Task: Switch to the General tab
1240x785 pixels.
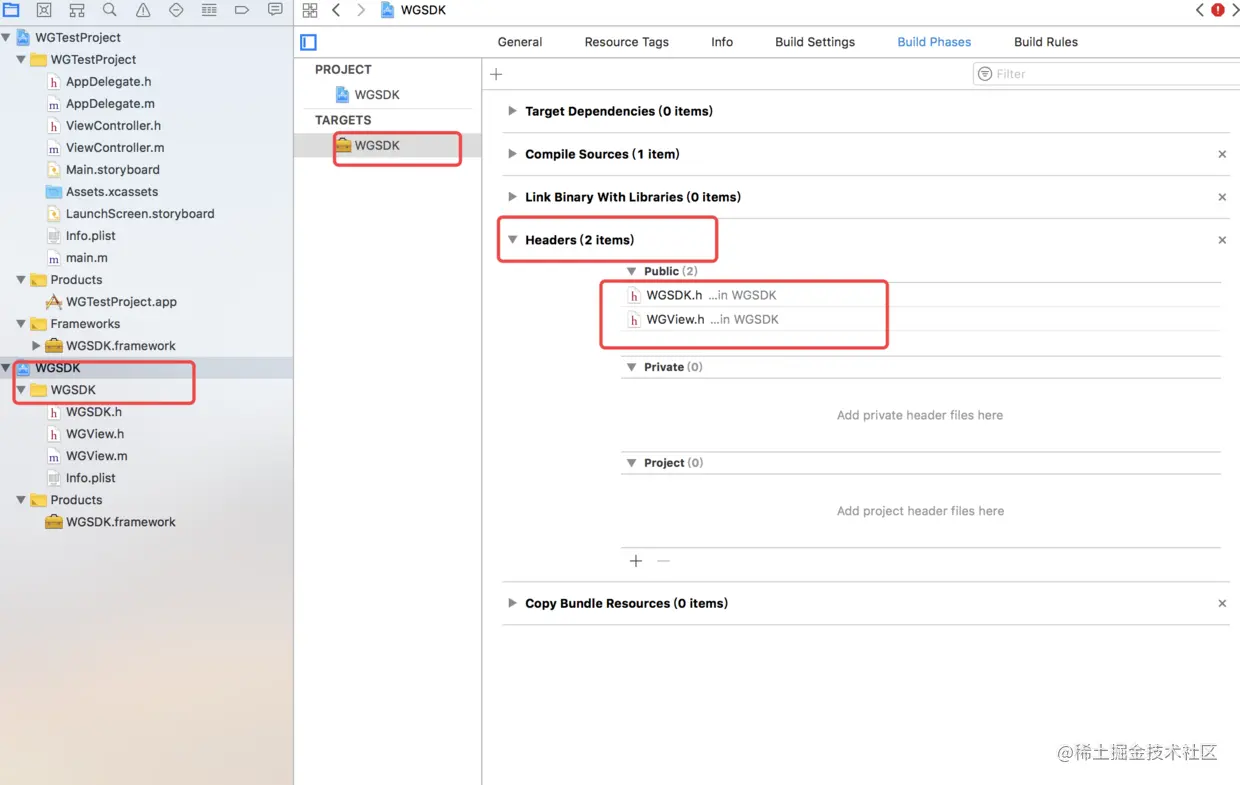Action: [520, 42]
